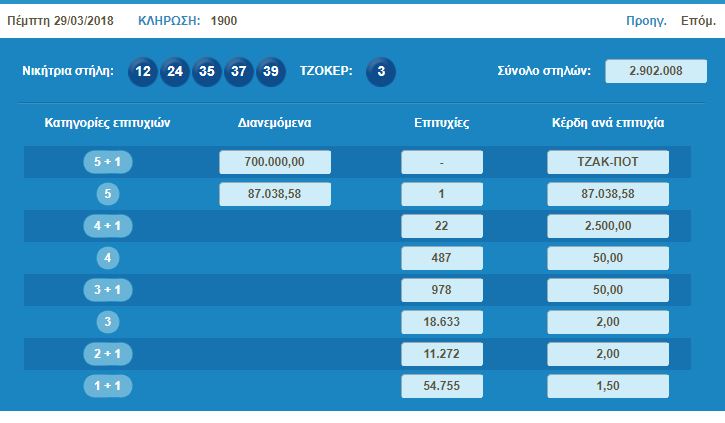Click the 87.038,58 cell under Διανεμόμενα
Screen dimensions: 725x423
click(275, 194)
